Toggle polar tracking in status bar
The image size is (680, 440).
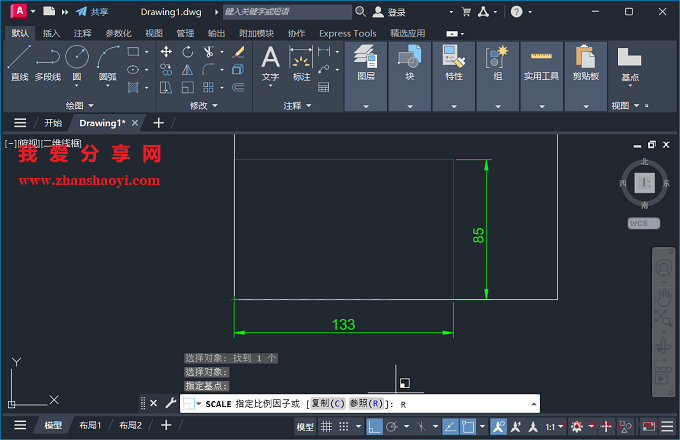(x=392, y=427)
